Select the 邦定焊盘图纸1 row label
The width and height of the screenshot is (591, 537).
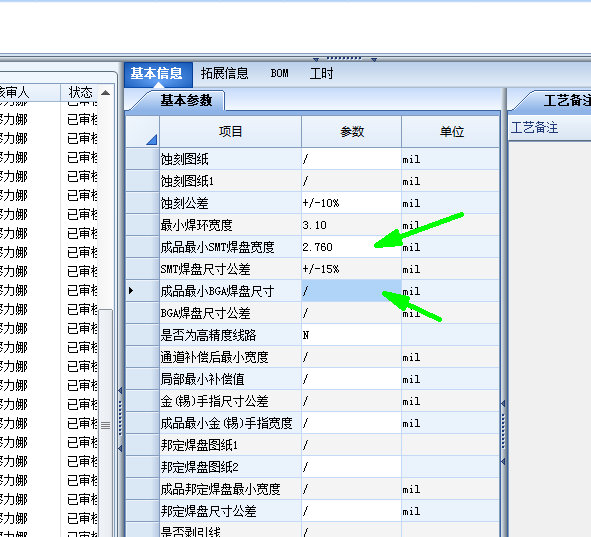coord(199,445)
